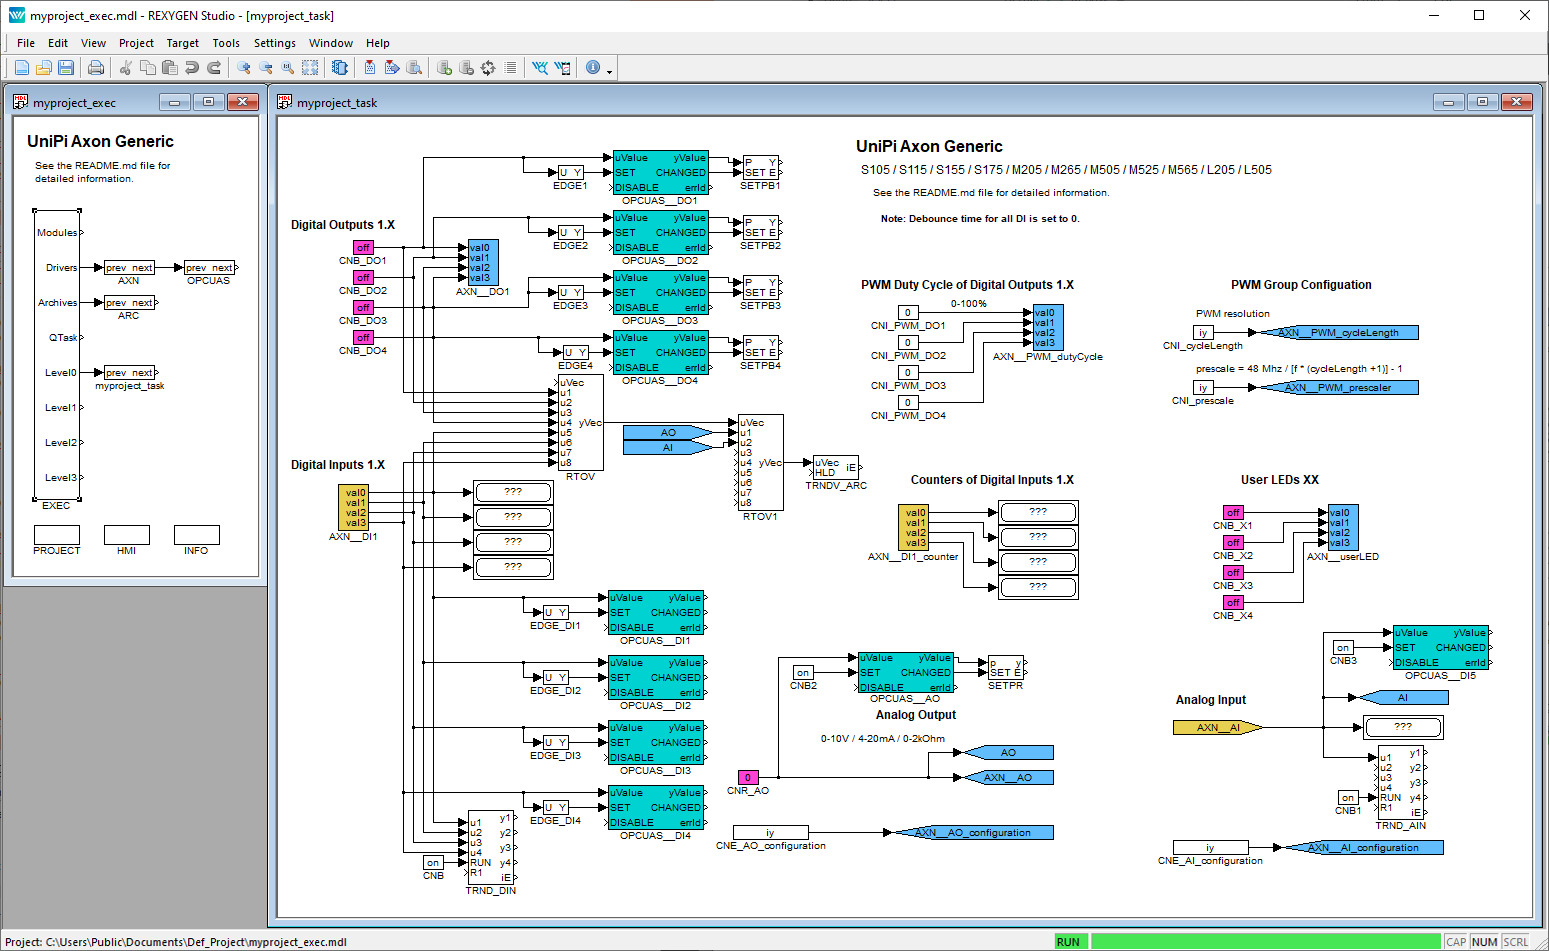
Task: Select the CNI_PWM_DO1 constant block
Action: [908, 312]
